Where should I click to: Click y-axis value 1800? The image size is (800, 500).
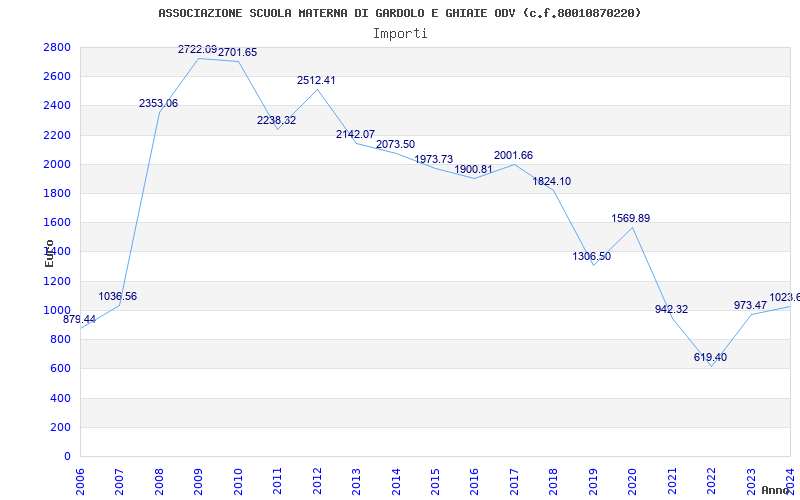coord(57,193)
